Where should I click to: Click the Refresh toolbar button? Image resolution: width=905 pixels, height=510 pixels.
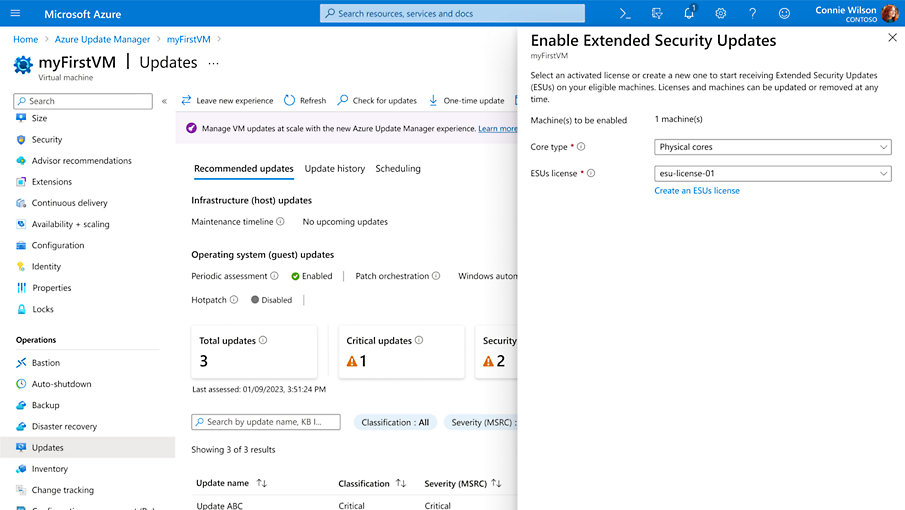[x=305, y=101]
